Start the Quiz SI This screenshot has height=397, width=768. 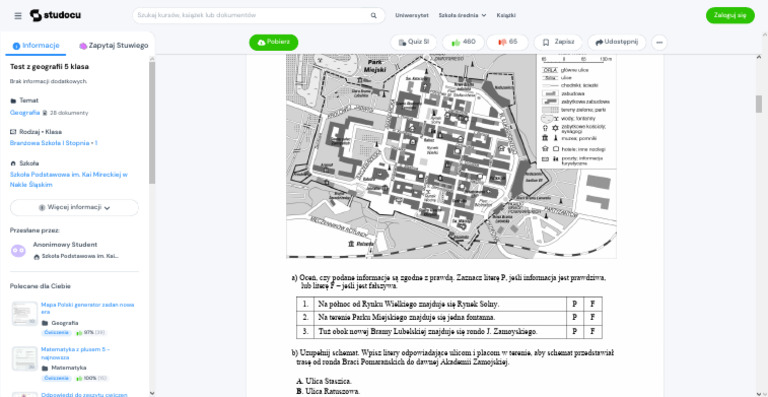(x=413, y=42)
